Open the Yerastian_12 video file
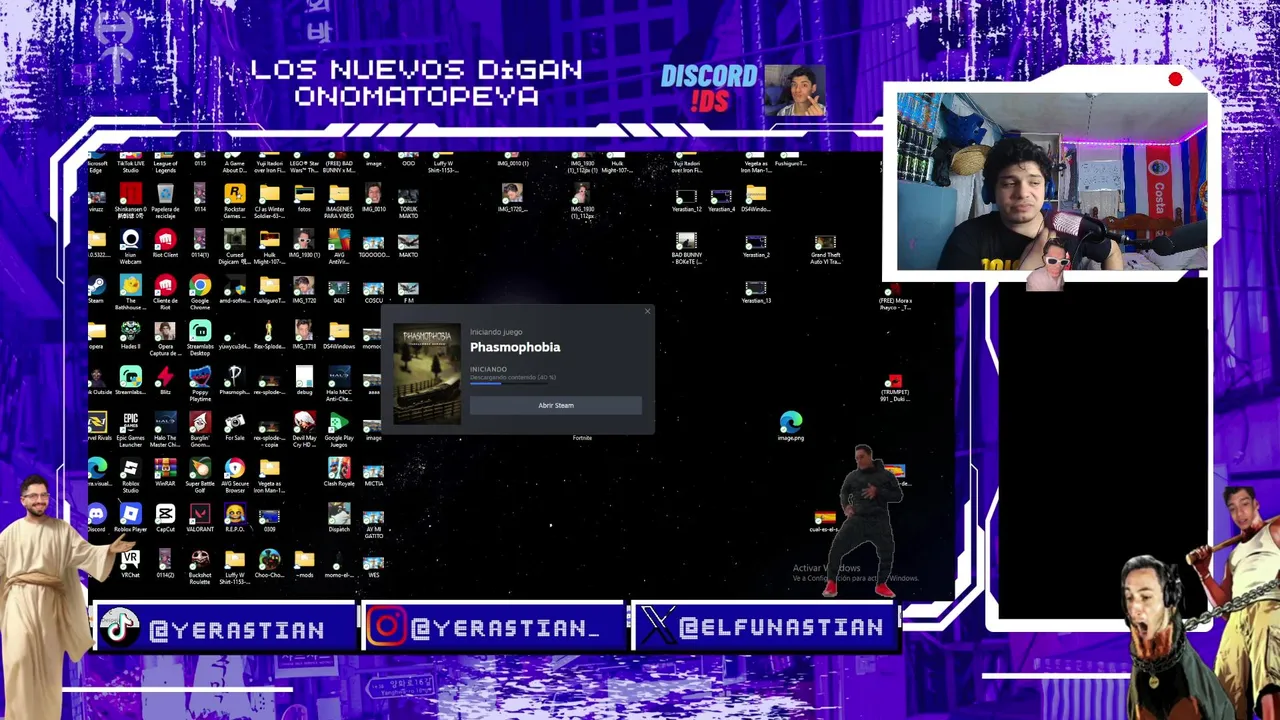Image resolution: width=1280 pixels, height=720 pixels. pos(686,196)
